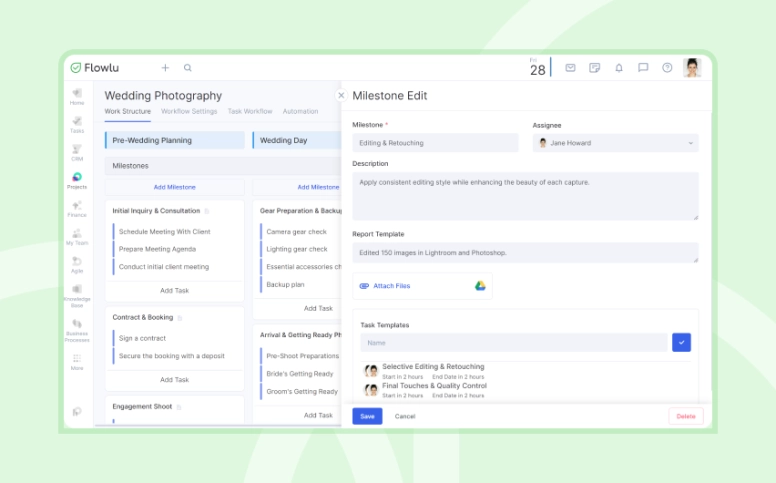Open the mail envelope icon in header

click(x=570, y=68)
